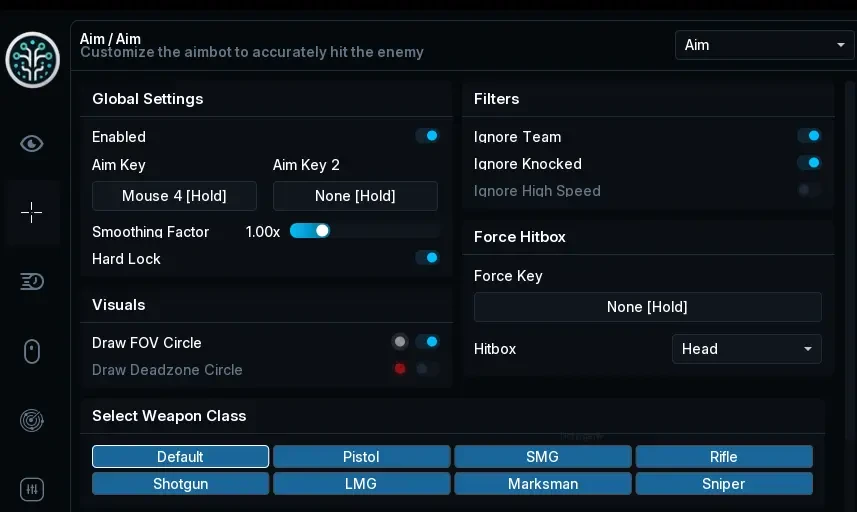The image size is (857, 512).
Task: Click the brain tree logo icon
Action: [x=33, y=60]
